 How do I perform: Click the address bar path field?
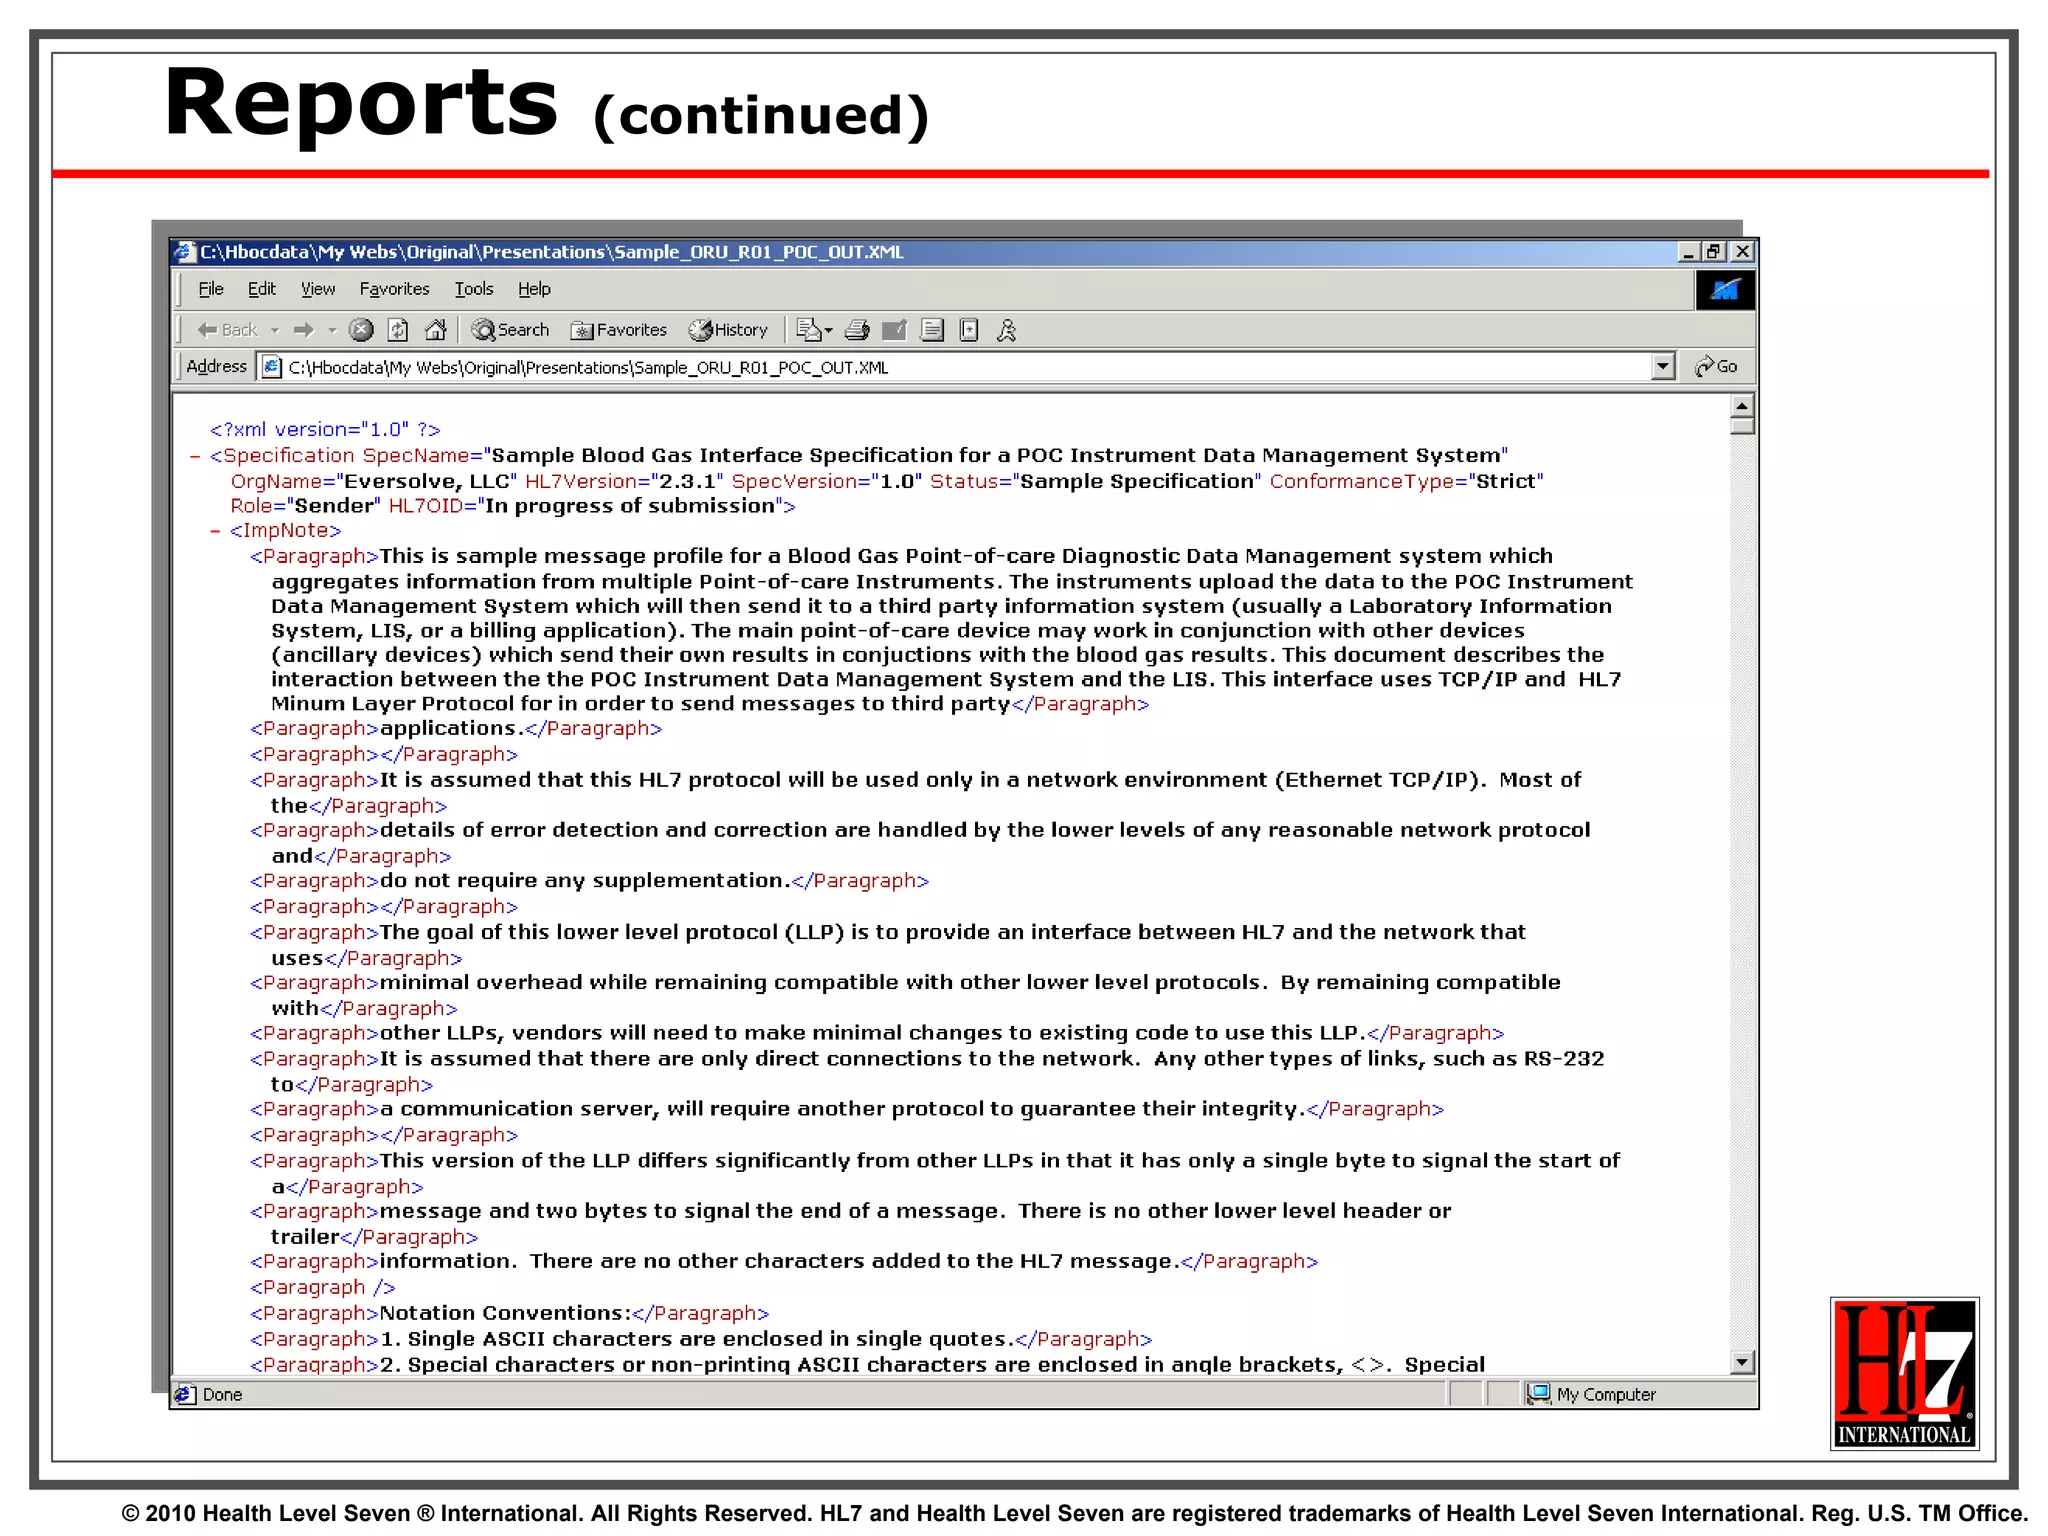coord(966,367)
